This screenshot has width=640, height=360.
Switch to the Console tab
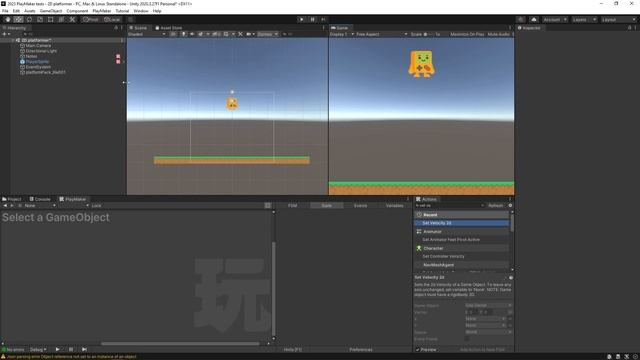[x=40, y=199]
